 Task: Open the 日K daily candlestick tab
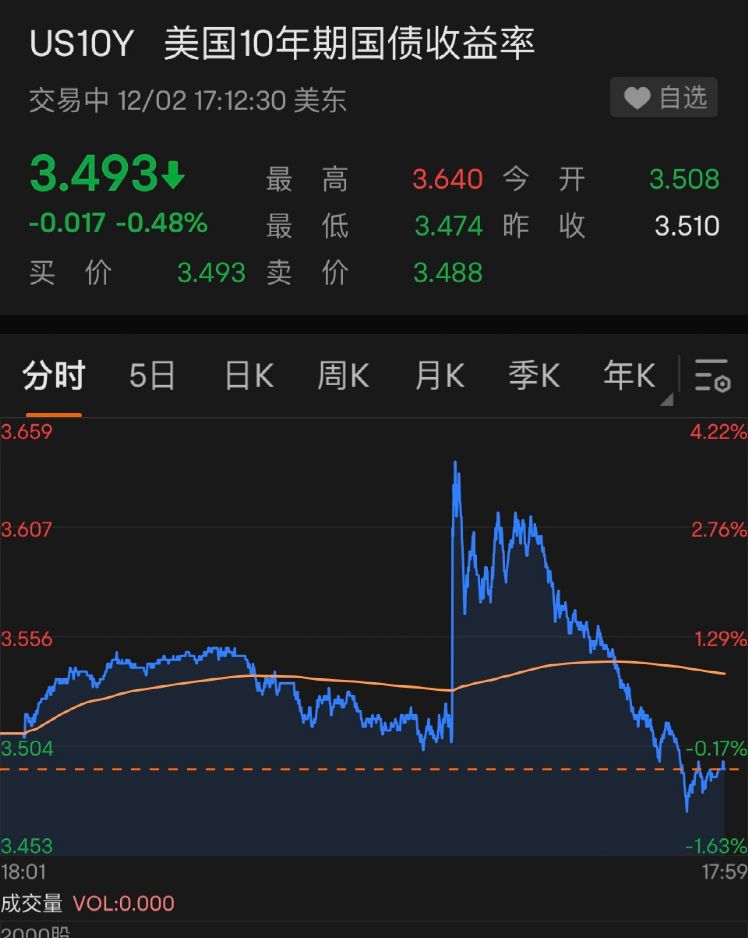[x=249, y=376]
